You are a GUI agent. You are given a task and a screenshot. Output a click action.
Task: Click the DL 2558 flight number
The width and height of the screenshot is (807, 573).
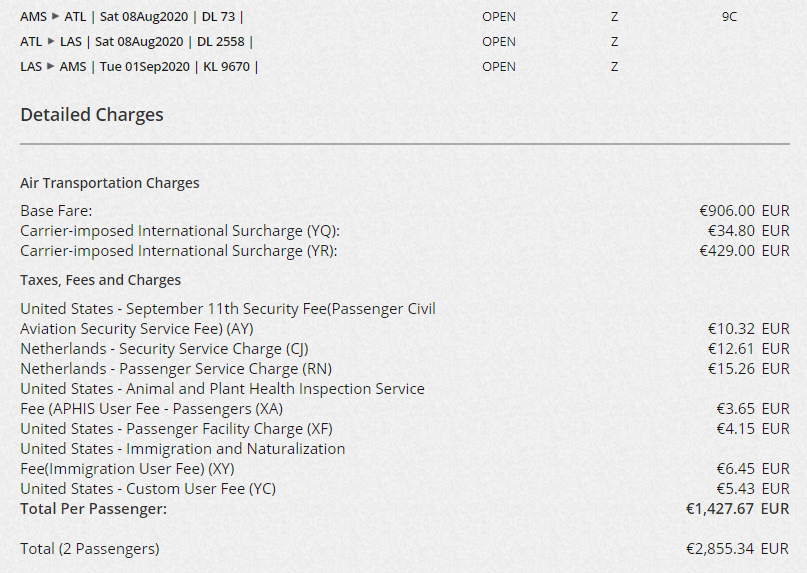tap(221, 42)
